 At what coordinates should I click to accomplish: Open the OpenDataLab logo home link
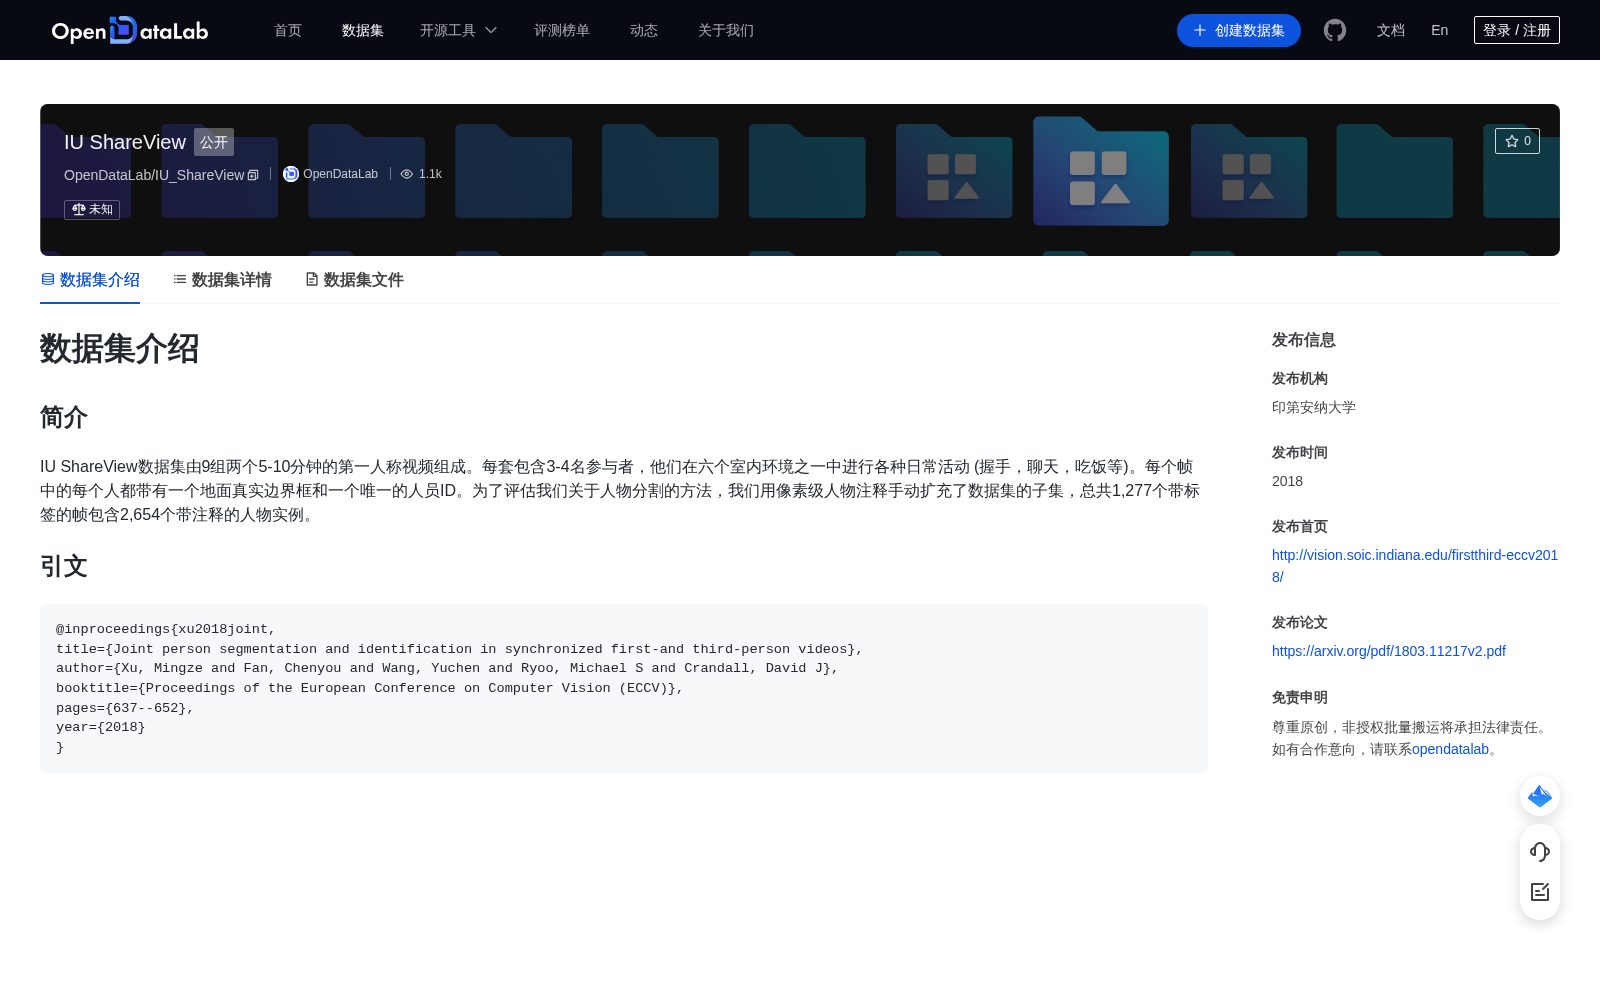[x=130, y=30]
